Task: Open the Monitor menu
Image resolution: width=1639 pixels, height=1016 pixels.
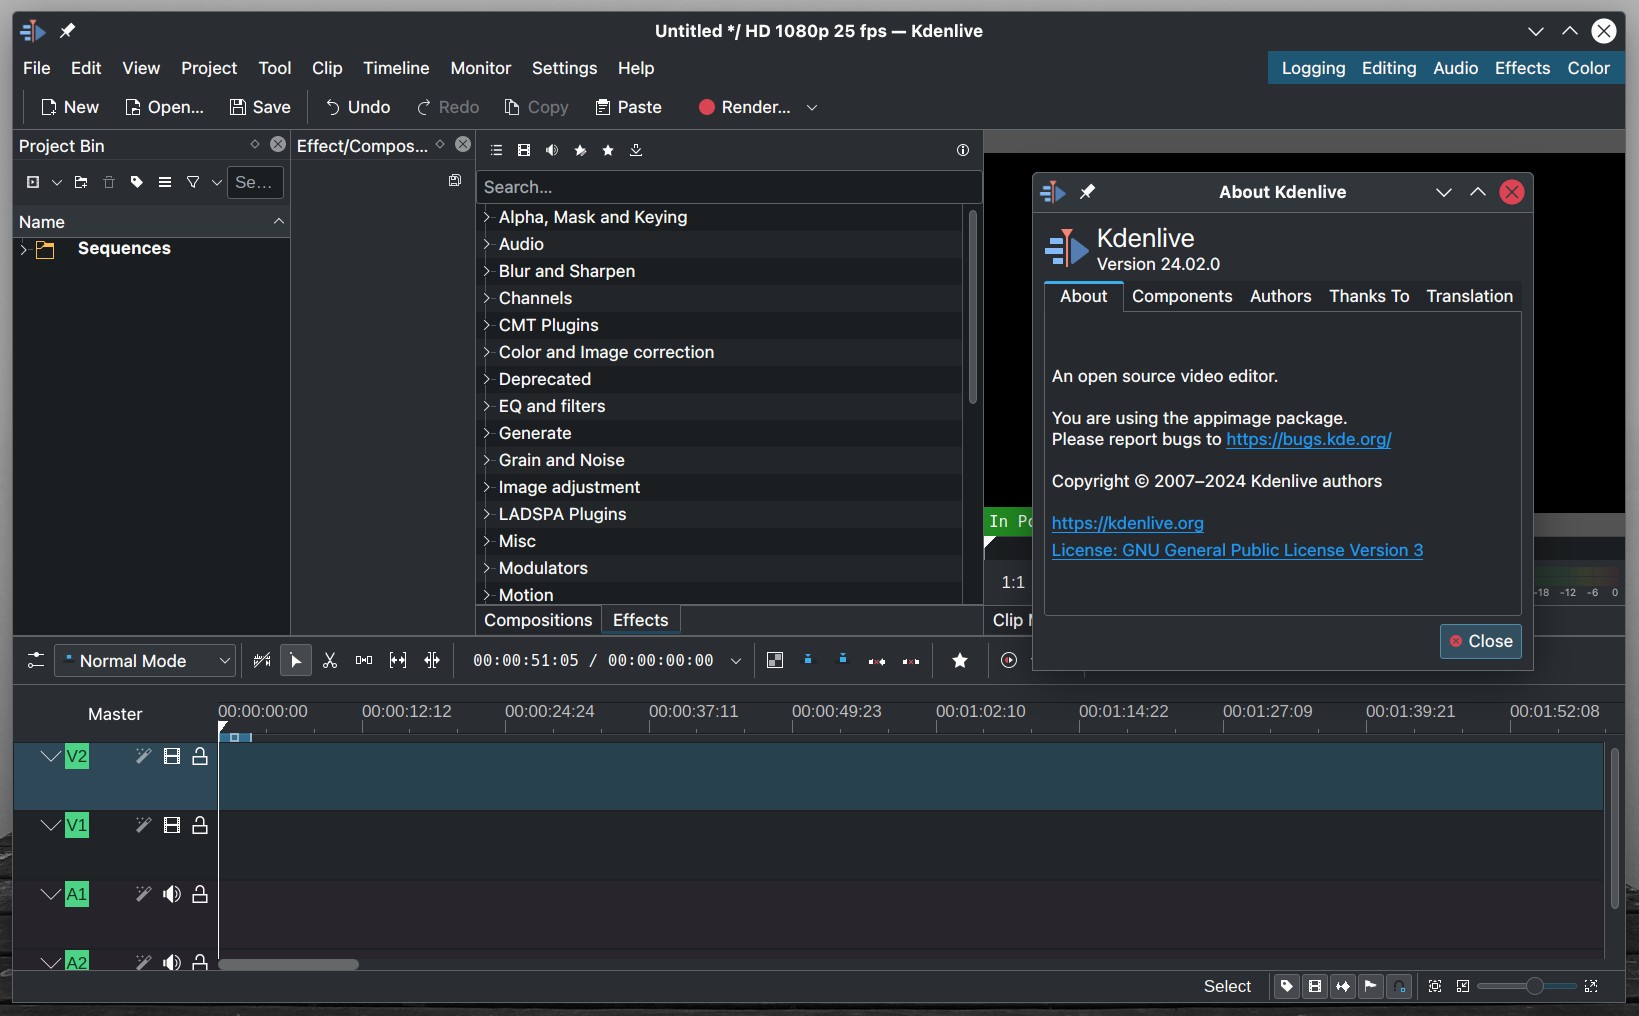Action: (x=481, y=68)
